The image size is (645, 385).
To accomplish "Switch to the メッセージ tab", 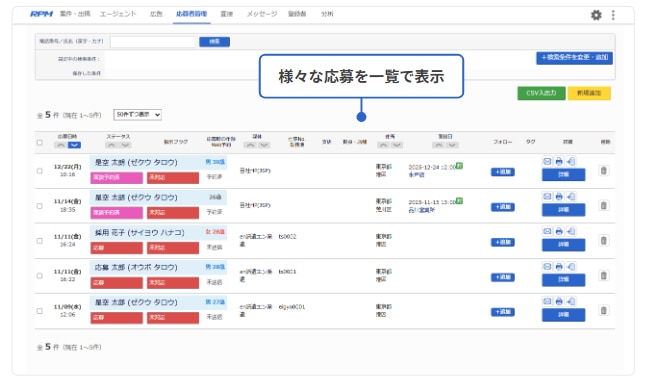I will click(262, 14).
